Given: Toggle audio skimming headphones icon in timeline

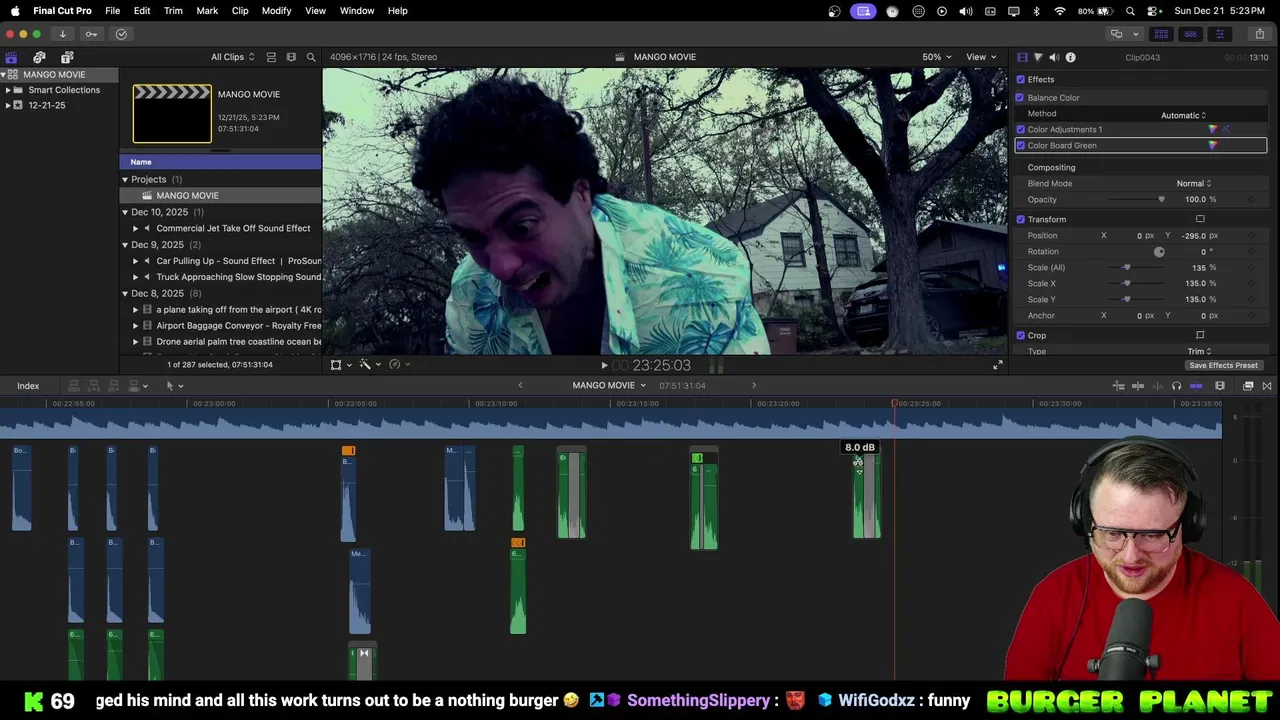Looking at the screenshot, I should [x=1176, y=386].
